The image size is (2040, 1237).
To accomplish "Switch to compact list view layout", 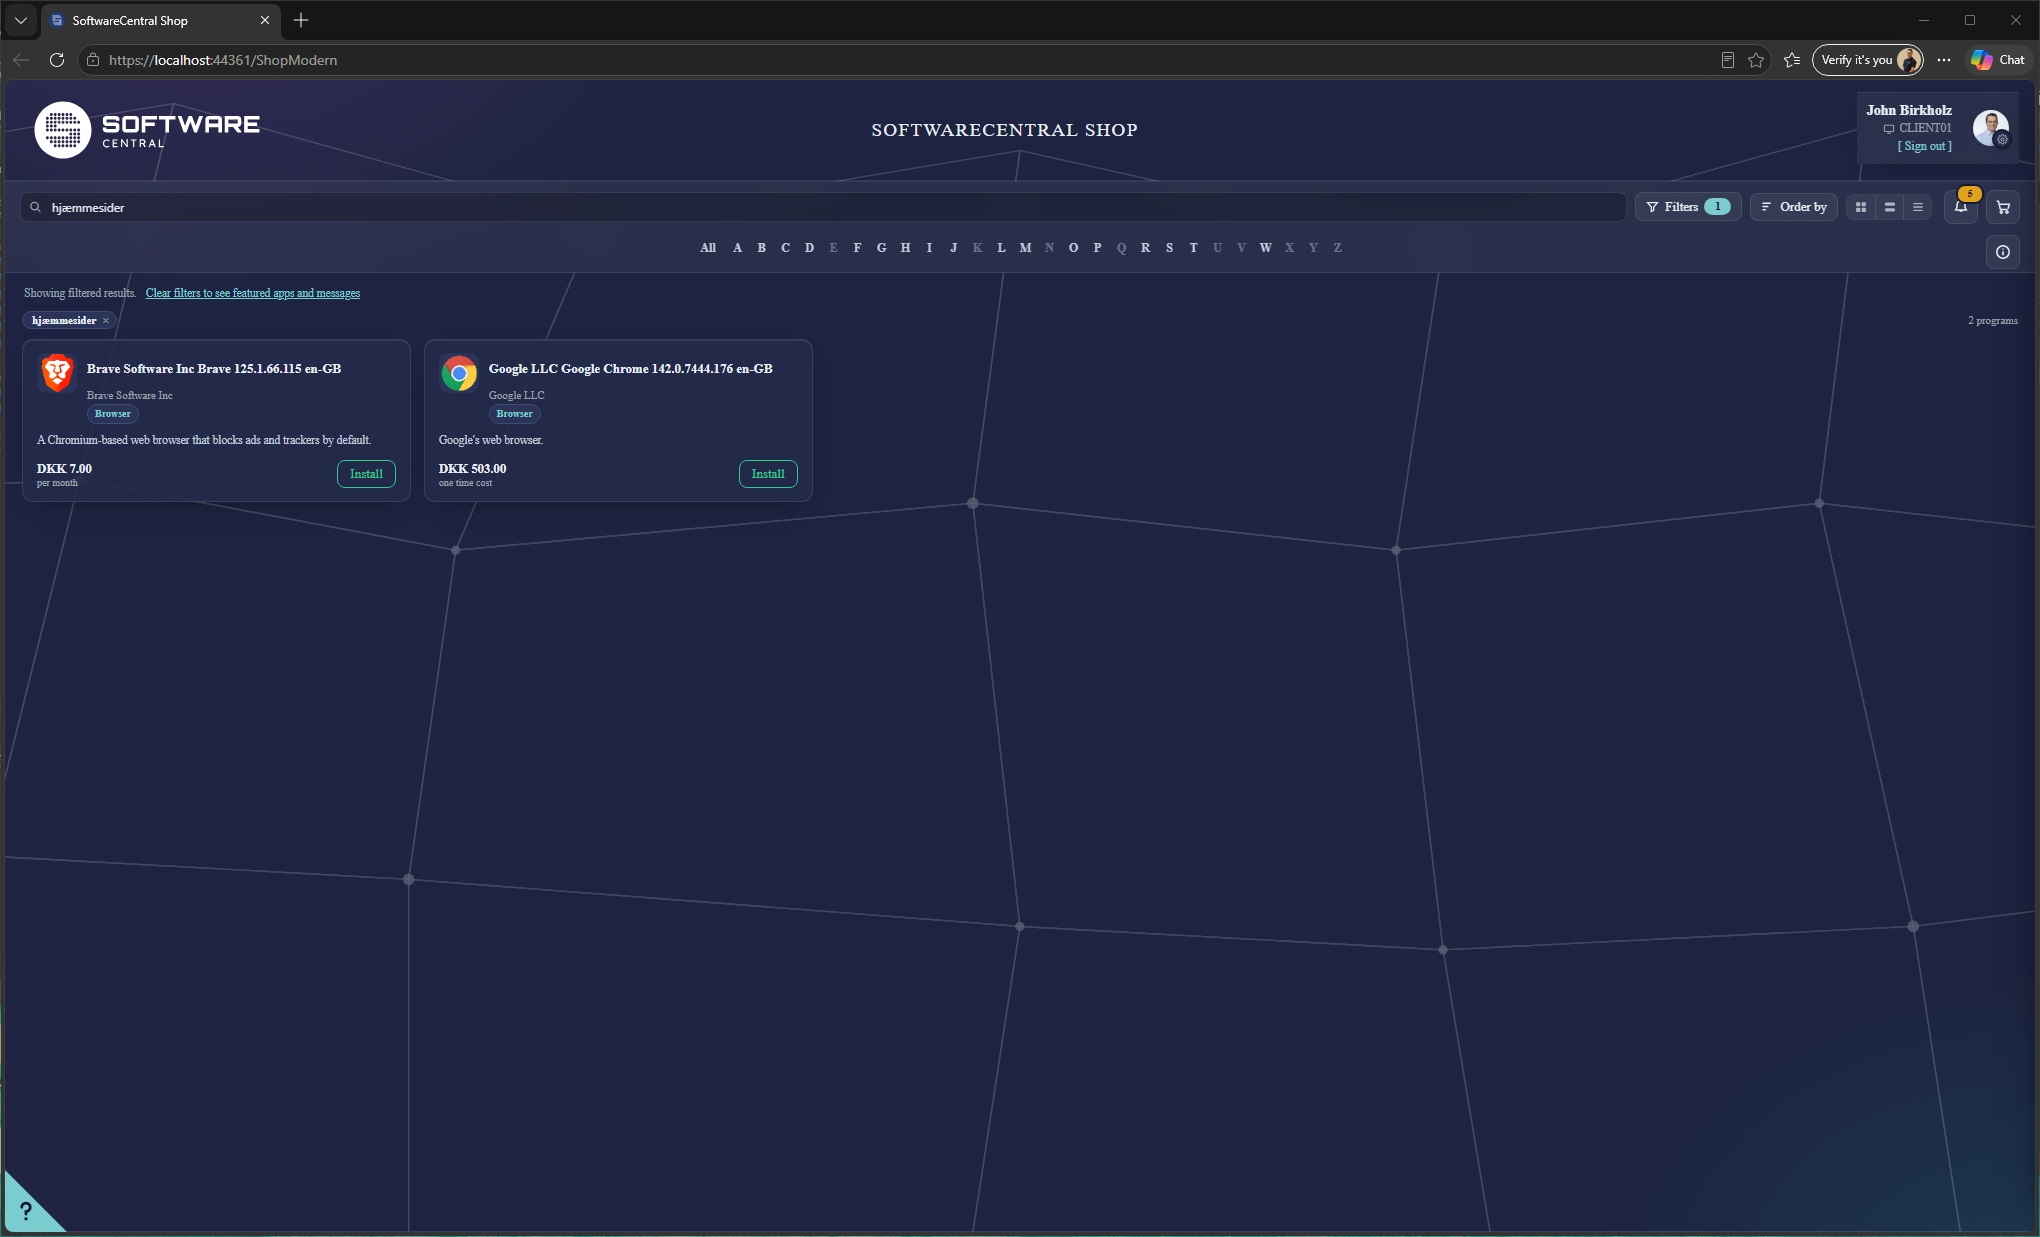I will [1917, 207].
